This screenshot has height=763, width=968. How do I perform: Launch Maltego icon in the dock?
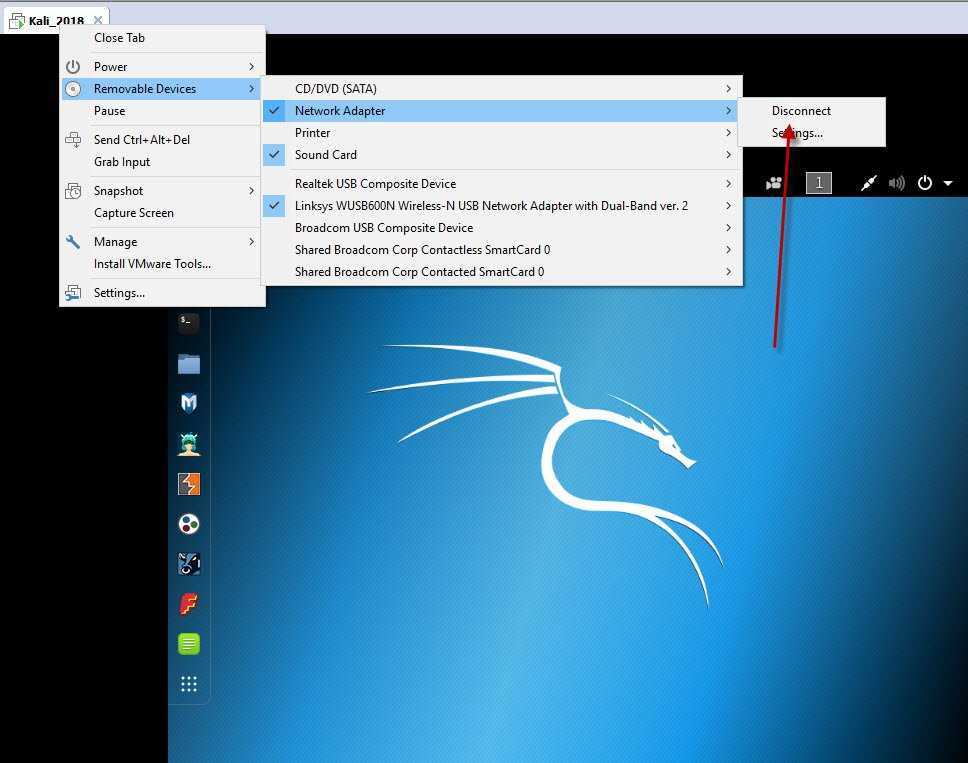click(188, 564)
